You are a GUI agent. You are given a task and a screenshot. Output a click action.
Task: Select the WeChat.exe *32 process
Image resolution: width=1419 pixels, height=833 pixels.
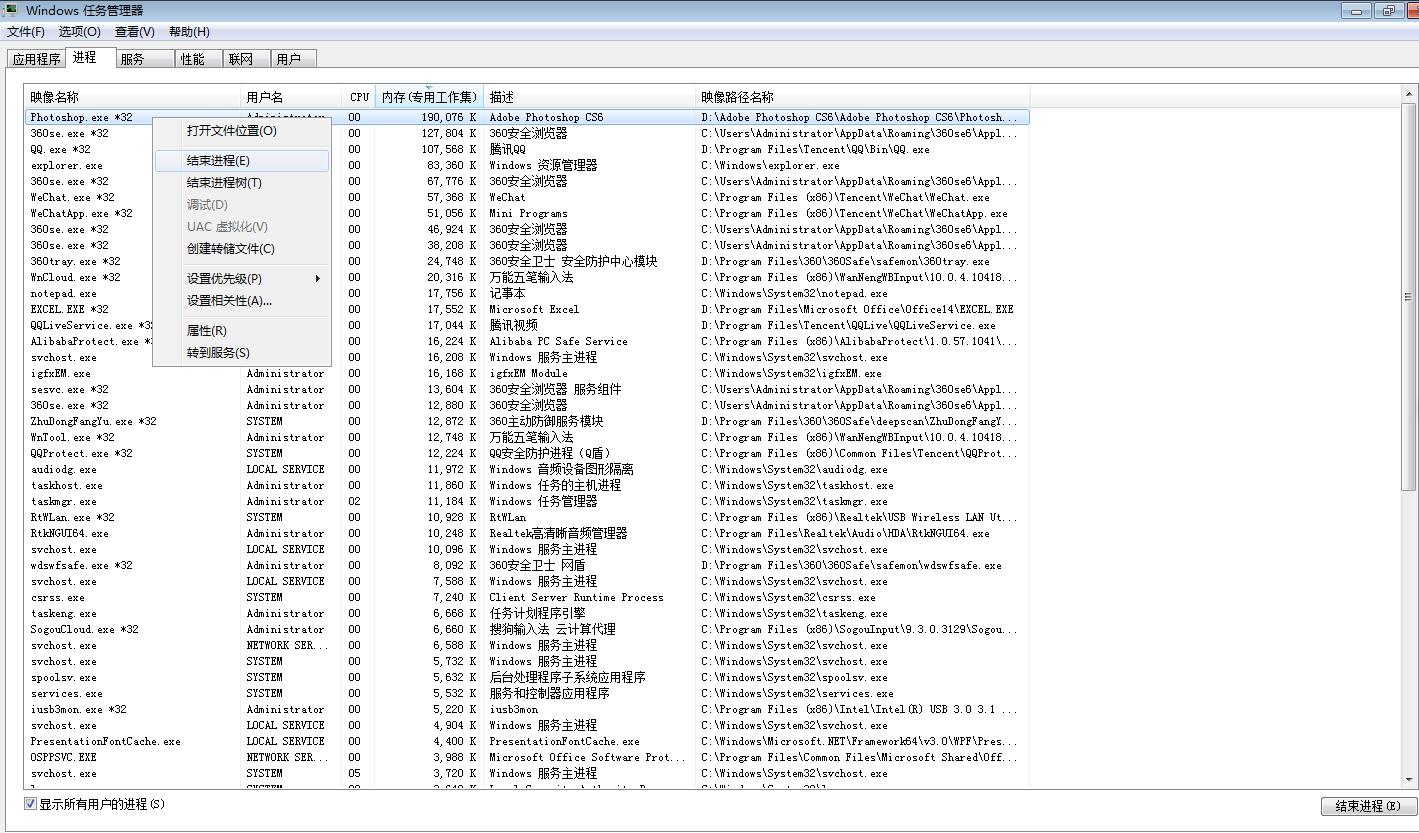pos(527,197)
